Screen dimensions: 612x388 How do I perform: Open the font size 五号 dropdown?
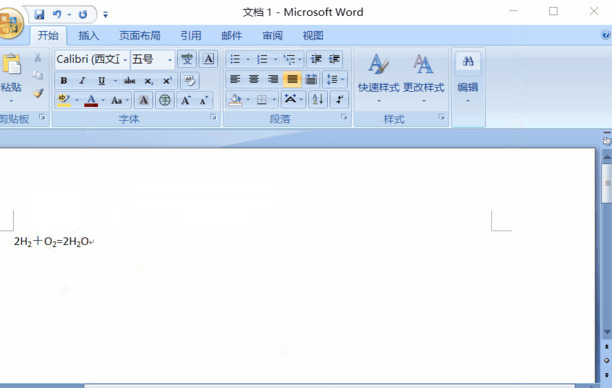(170, 60)
